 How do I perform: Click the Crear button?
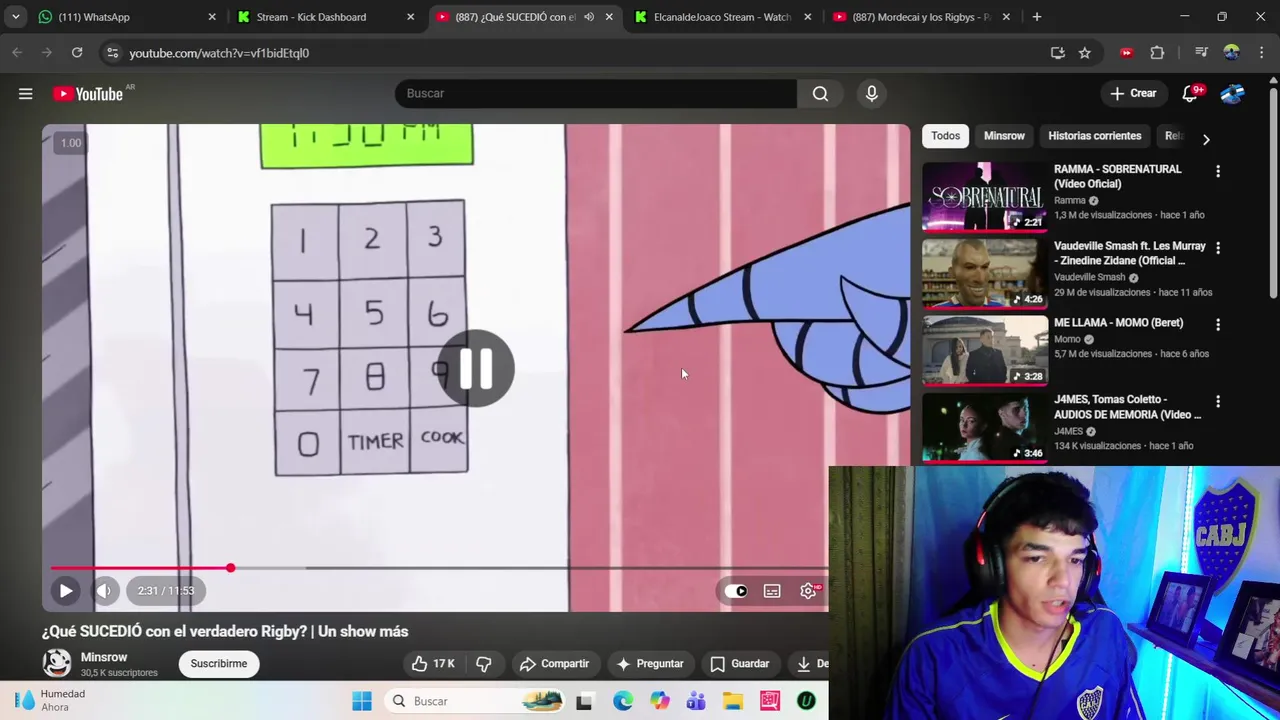click(1133, 93)
